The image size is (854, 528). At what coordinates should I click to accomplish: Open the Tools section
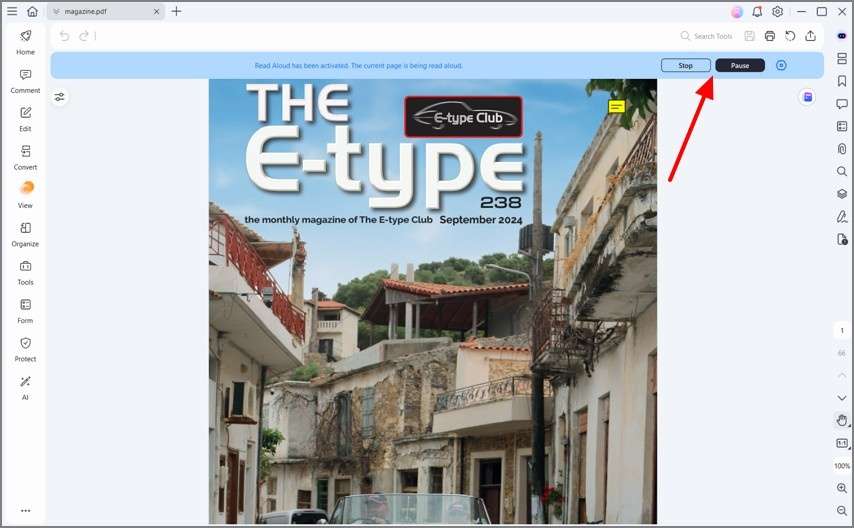coord(25,273)
